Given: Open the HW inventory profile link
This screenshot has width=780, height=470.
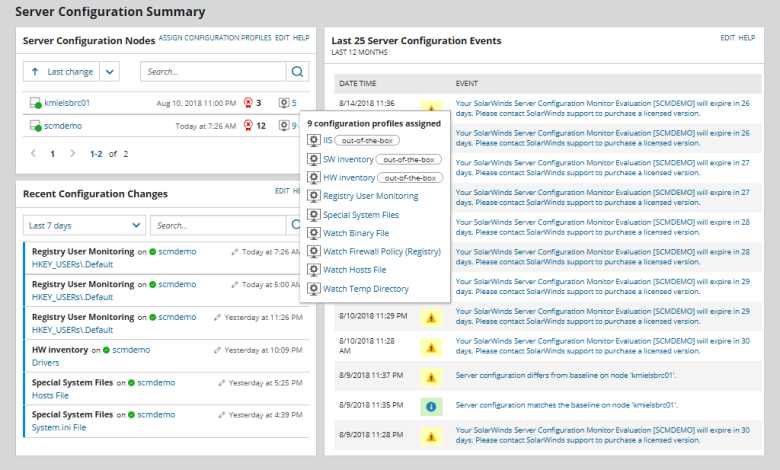Looking at the screenshot, I should pyautogui.click(x=349, y=178).
